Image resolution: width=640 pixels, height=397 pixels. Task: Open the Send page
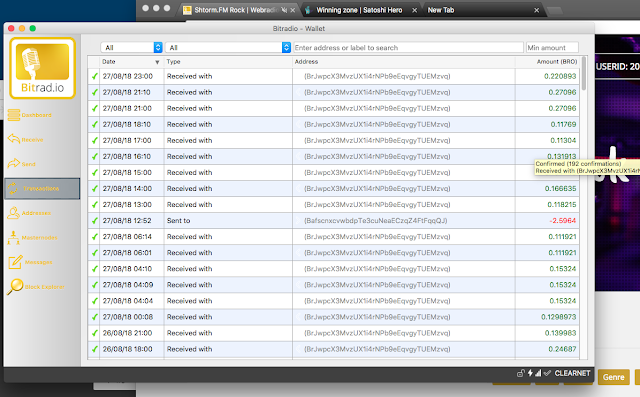22,164
